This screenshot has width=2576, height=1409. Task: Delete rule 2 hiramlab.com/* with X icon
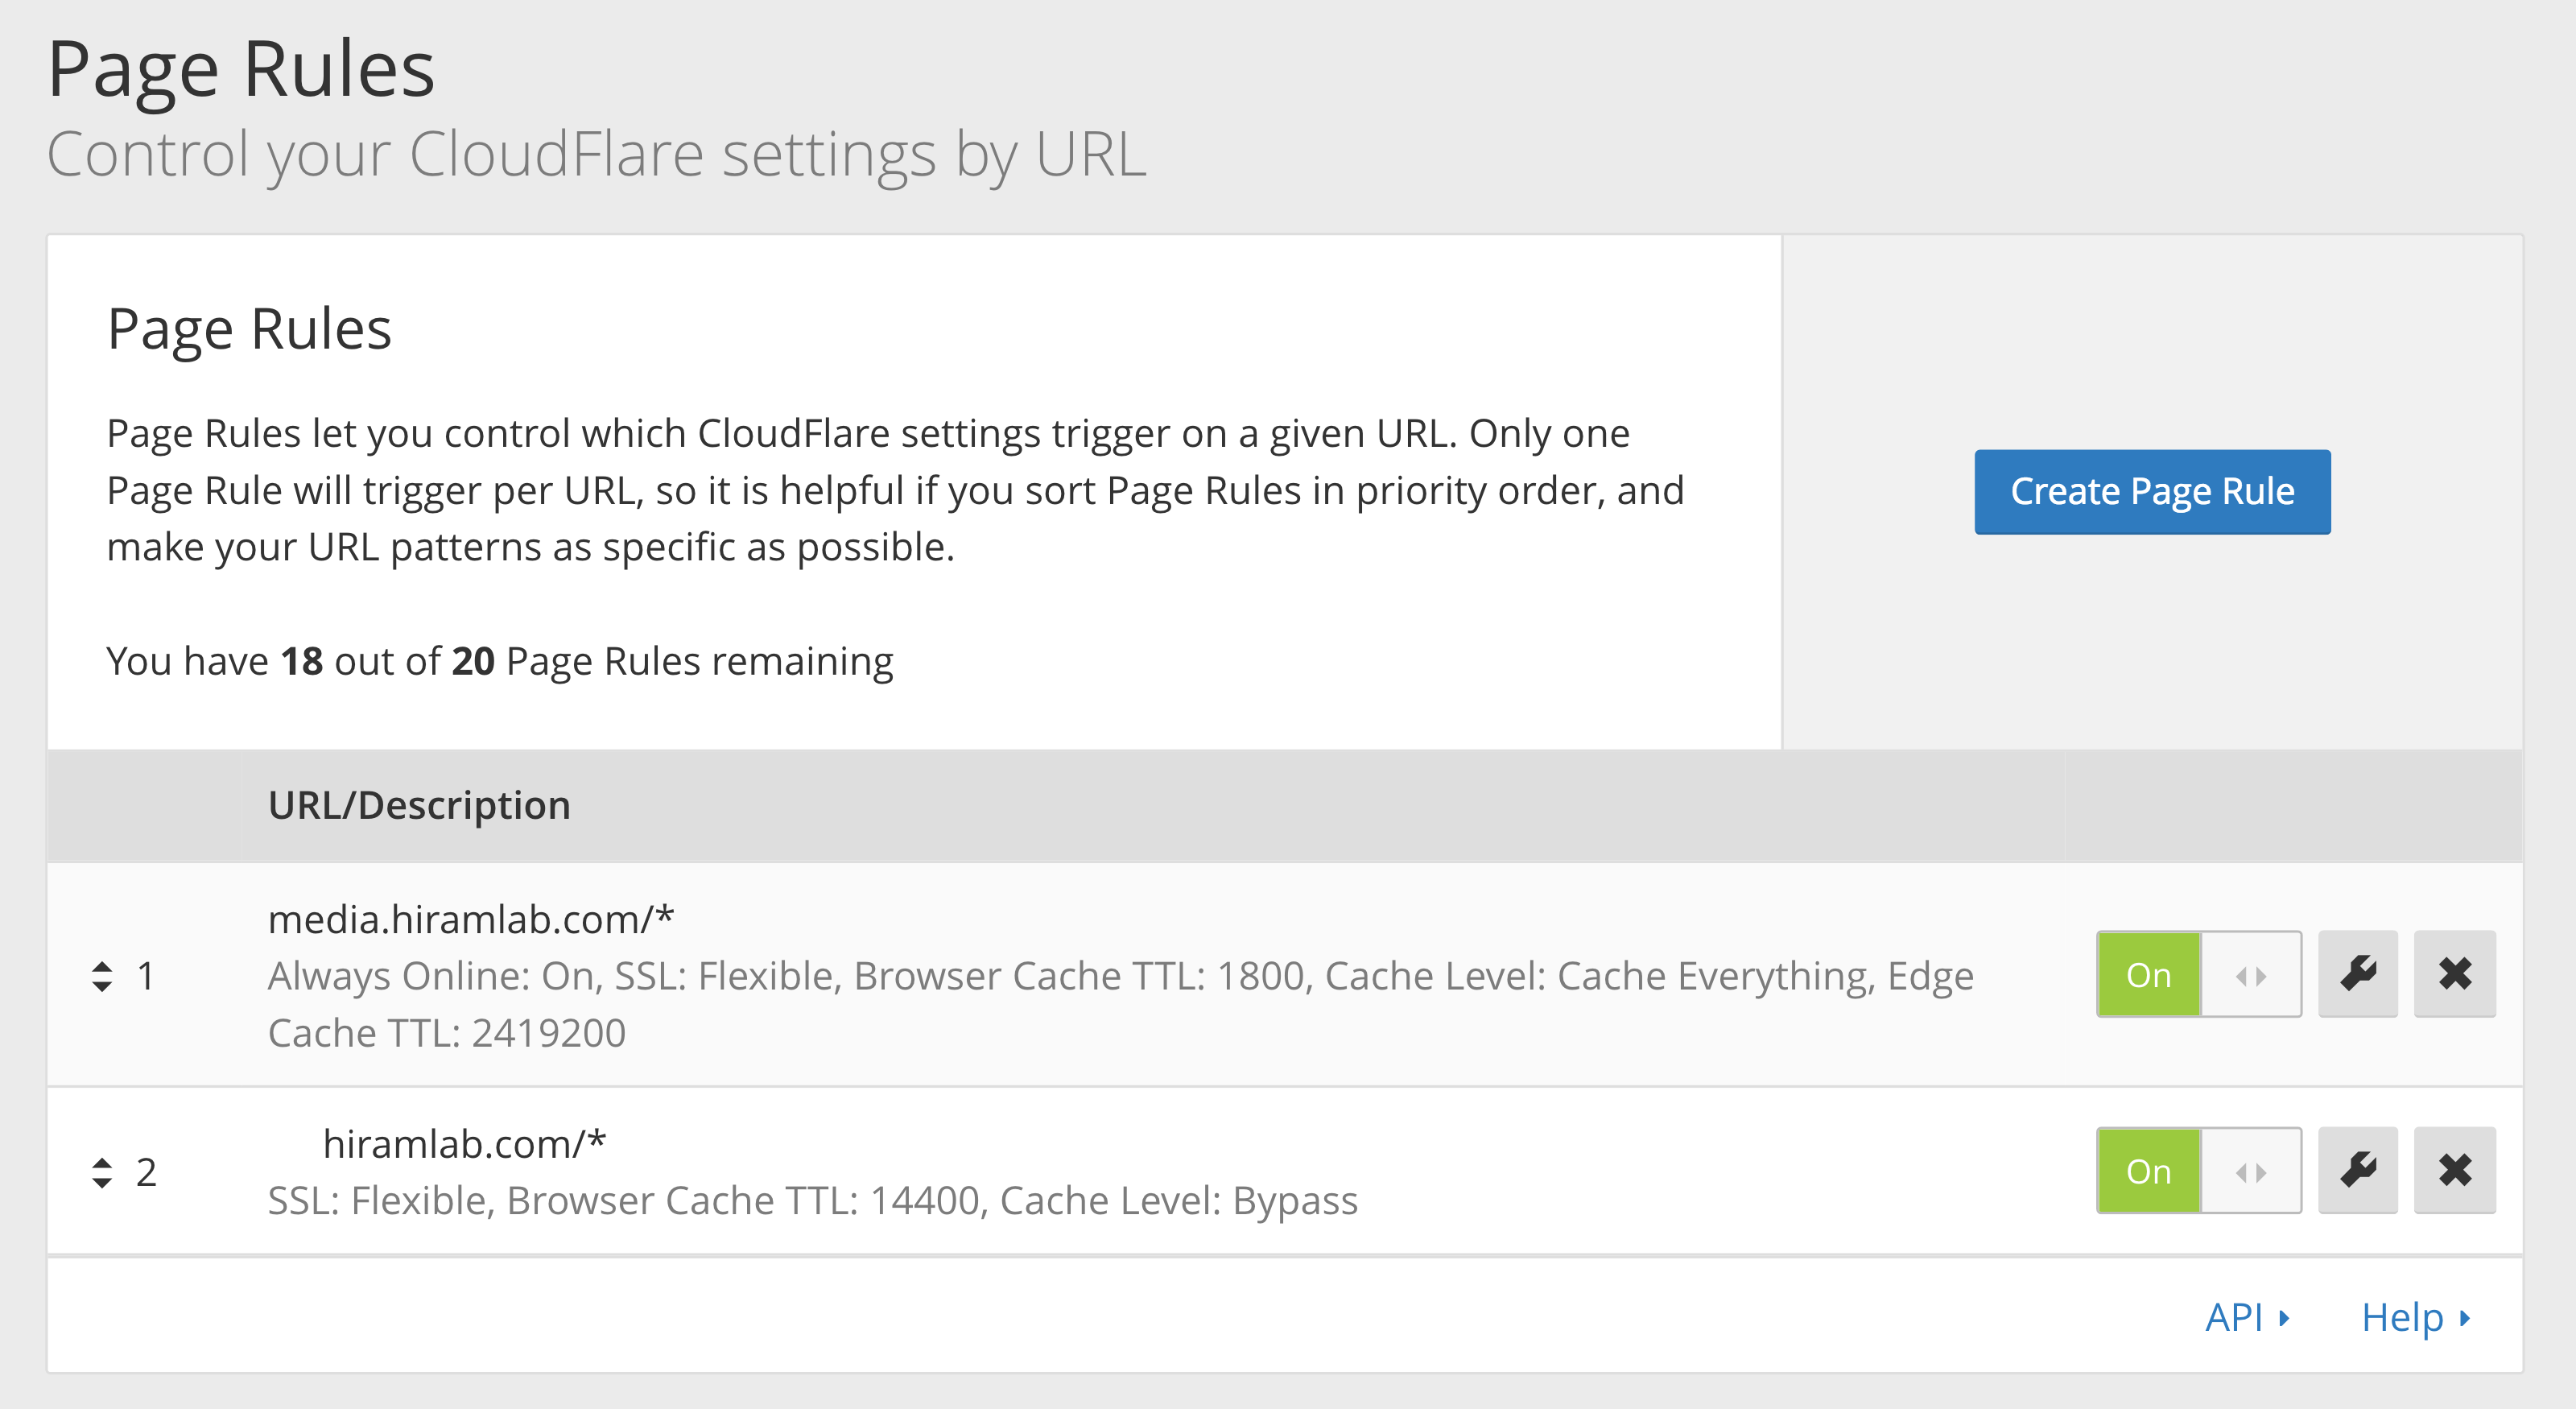tap(2455, 1170)
